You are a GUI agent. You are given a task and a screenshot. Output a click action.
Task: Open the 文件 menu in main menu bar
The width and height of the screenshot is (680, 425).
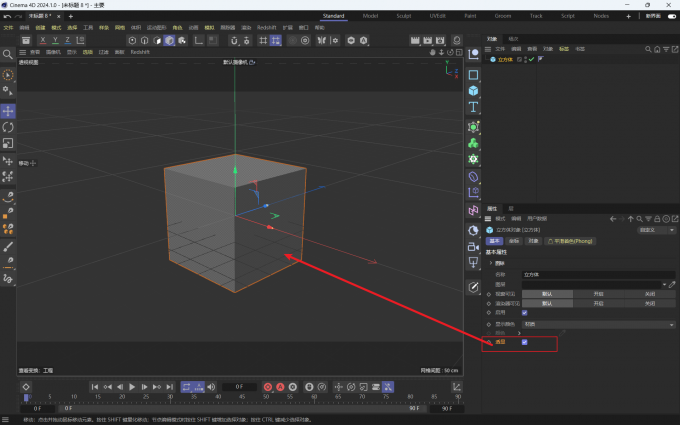point(9,28)
